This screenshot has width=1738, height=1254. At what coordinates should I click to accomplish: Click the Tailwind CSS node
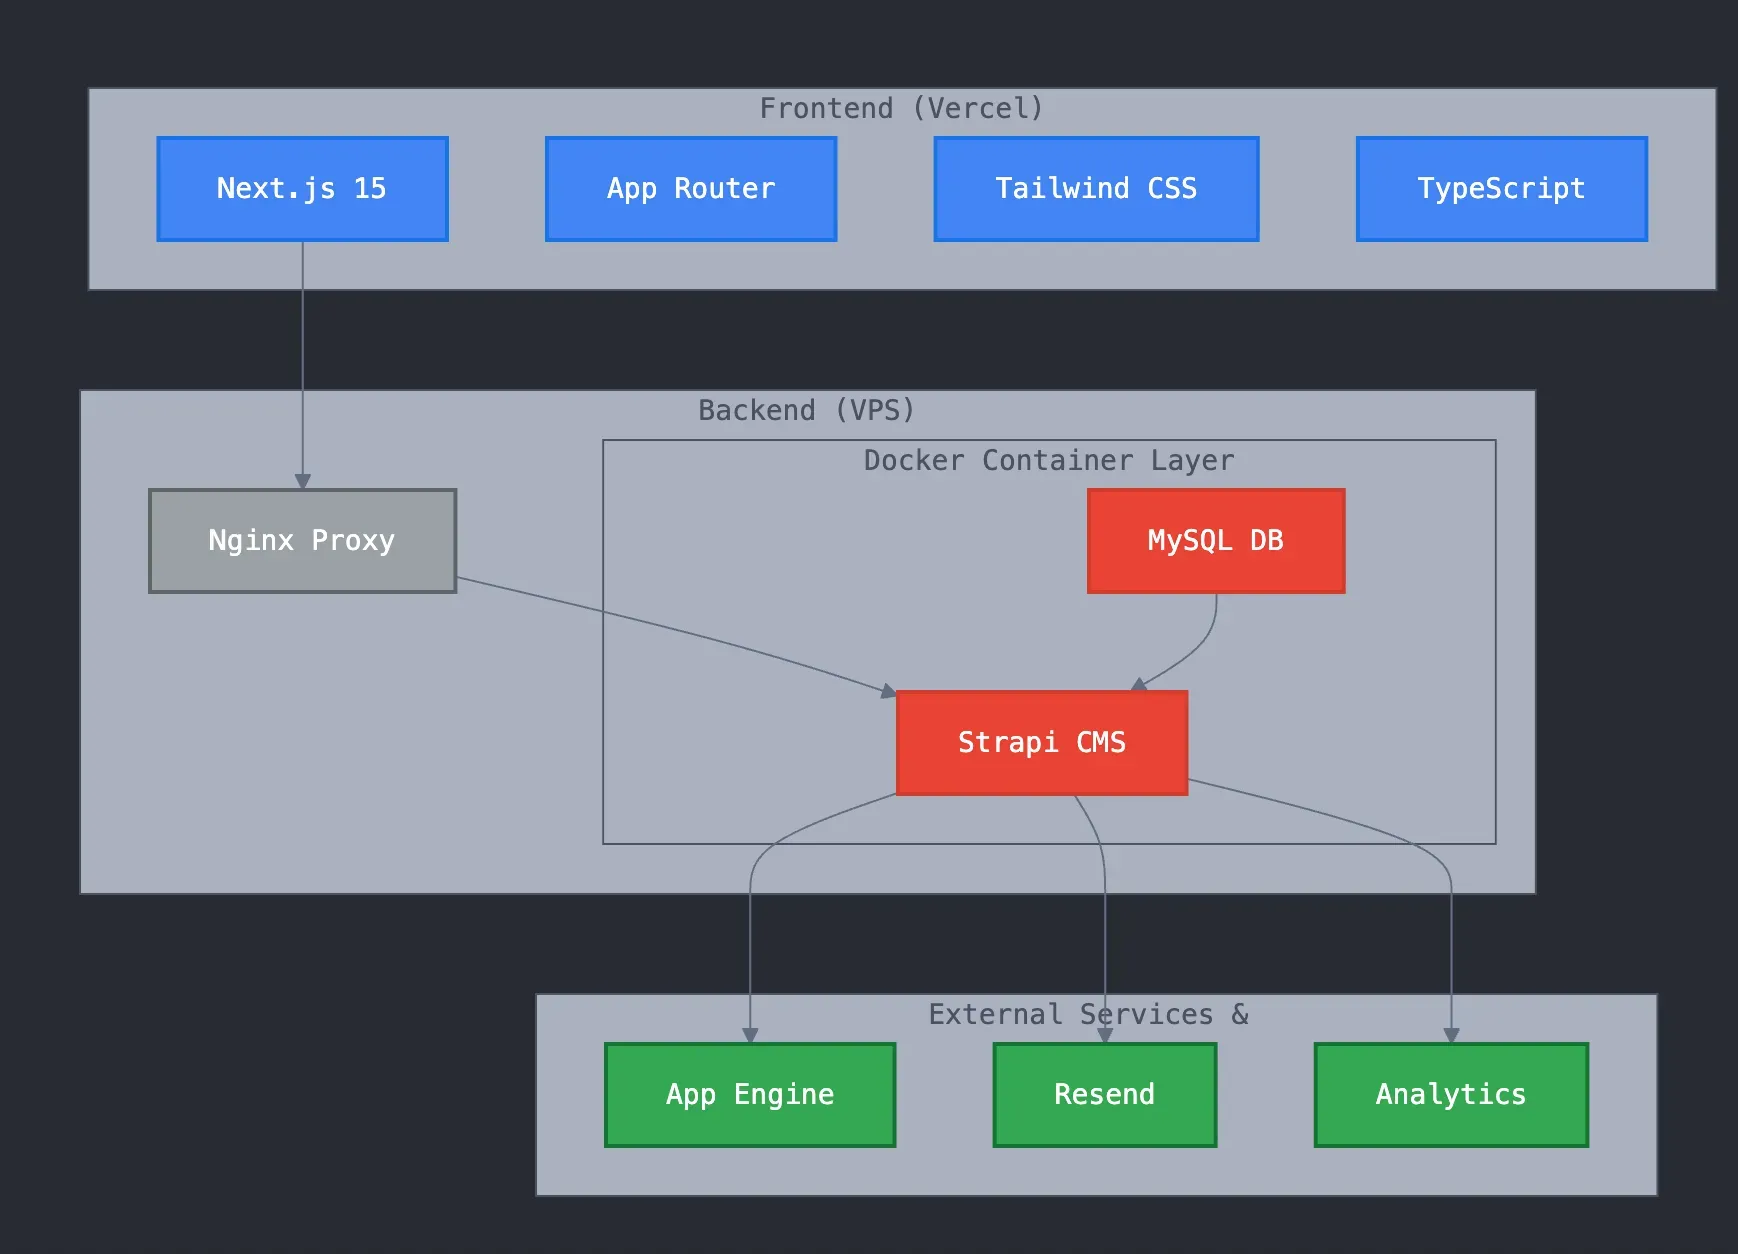[1096, 189]
